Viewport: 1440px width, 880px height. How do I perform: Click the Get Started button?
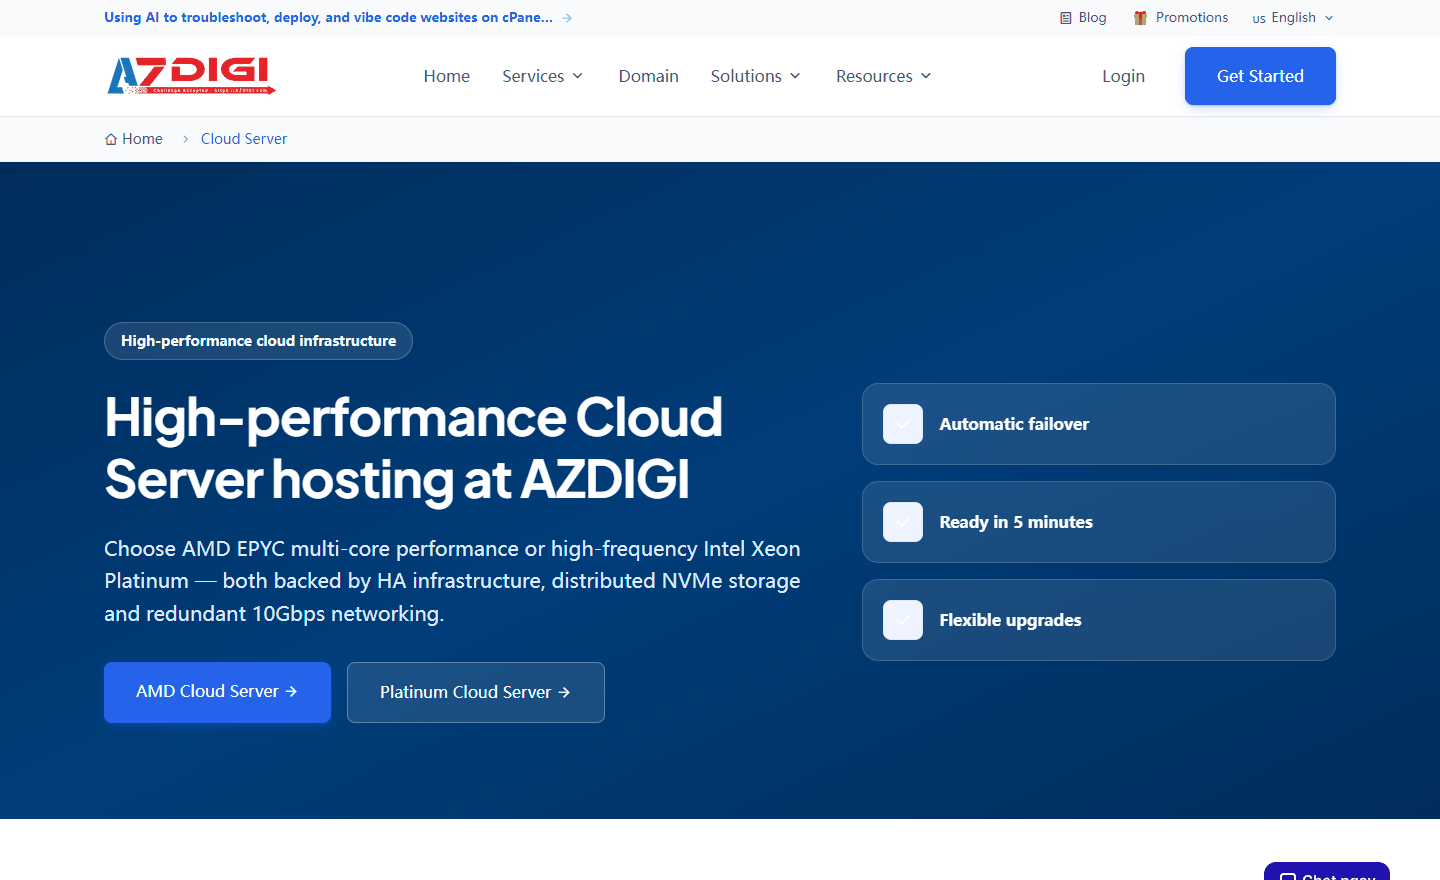1260,76
